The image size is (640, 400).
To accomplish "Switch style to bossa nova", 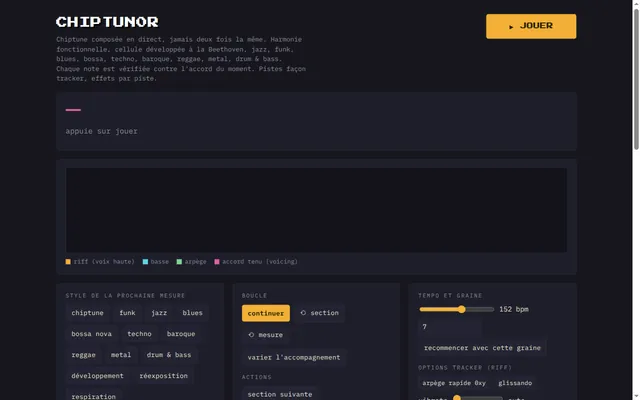I will click(91, 334).
